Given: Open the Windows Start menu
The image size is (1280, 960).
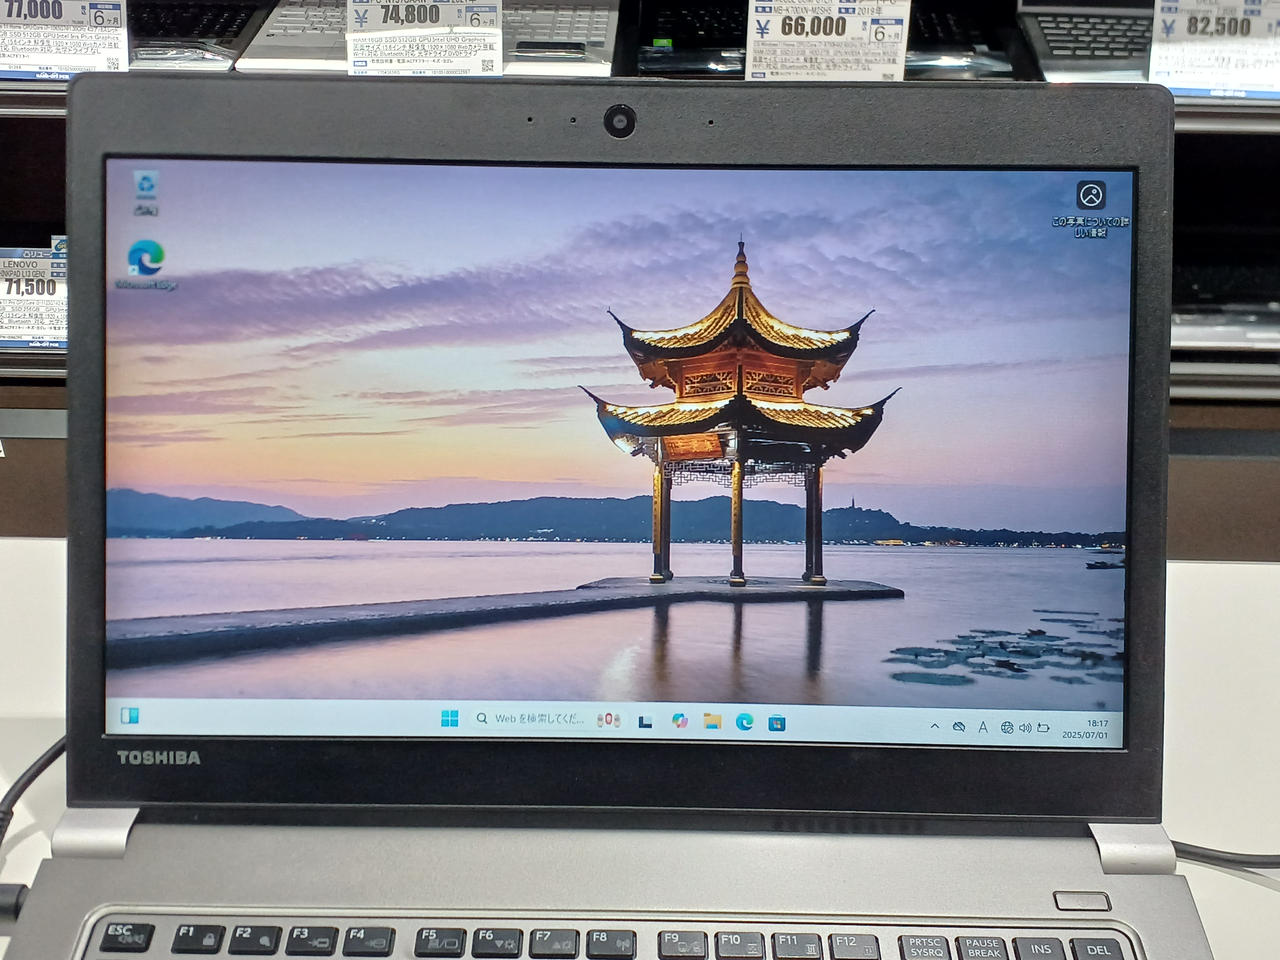Looking at the screenshot, I should click(449, 719).
